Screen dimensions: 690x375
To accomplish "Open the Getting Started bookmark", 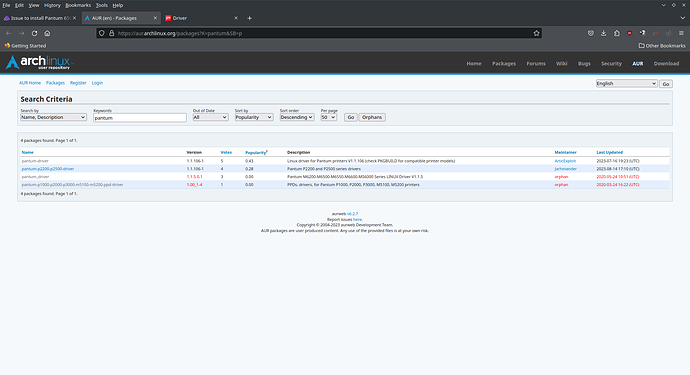I will point(25,46).
